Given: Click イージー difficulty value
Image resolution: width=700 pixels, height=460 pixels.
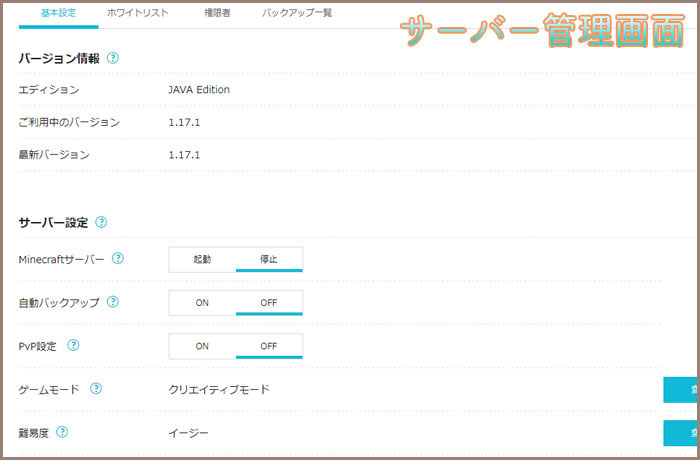Looking at the screenshot, I should click(x=188, y=433).
